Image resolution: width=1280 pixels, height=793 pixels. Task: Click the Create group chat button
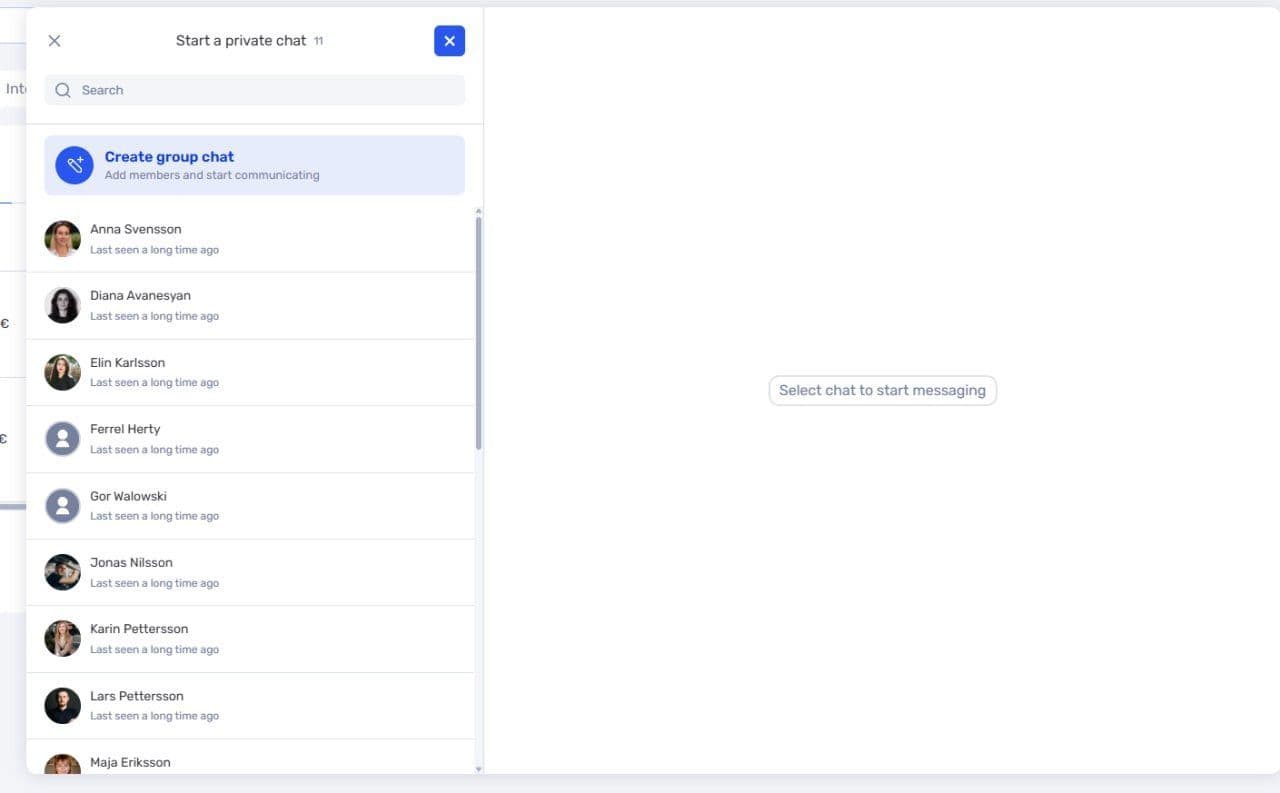tap(255, 165)
